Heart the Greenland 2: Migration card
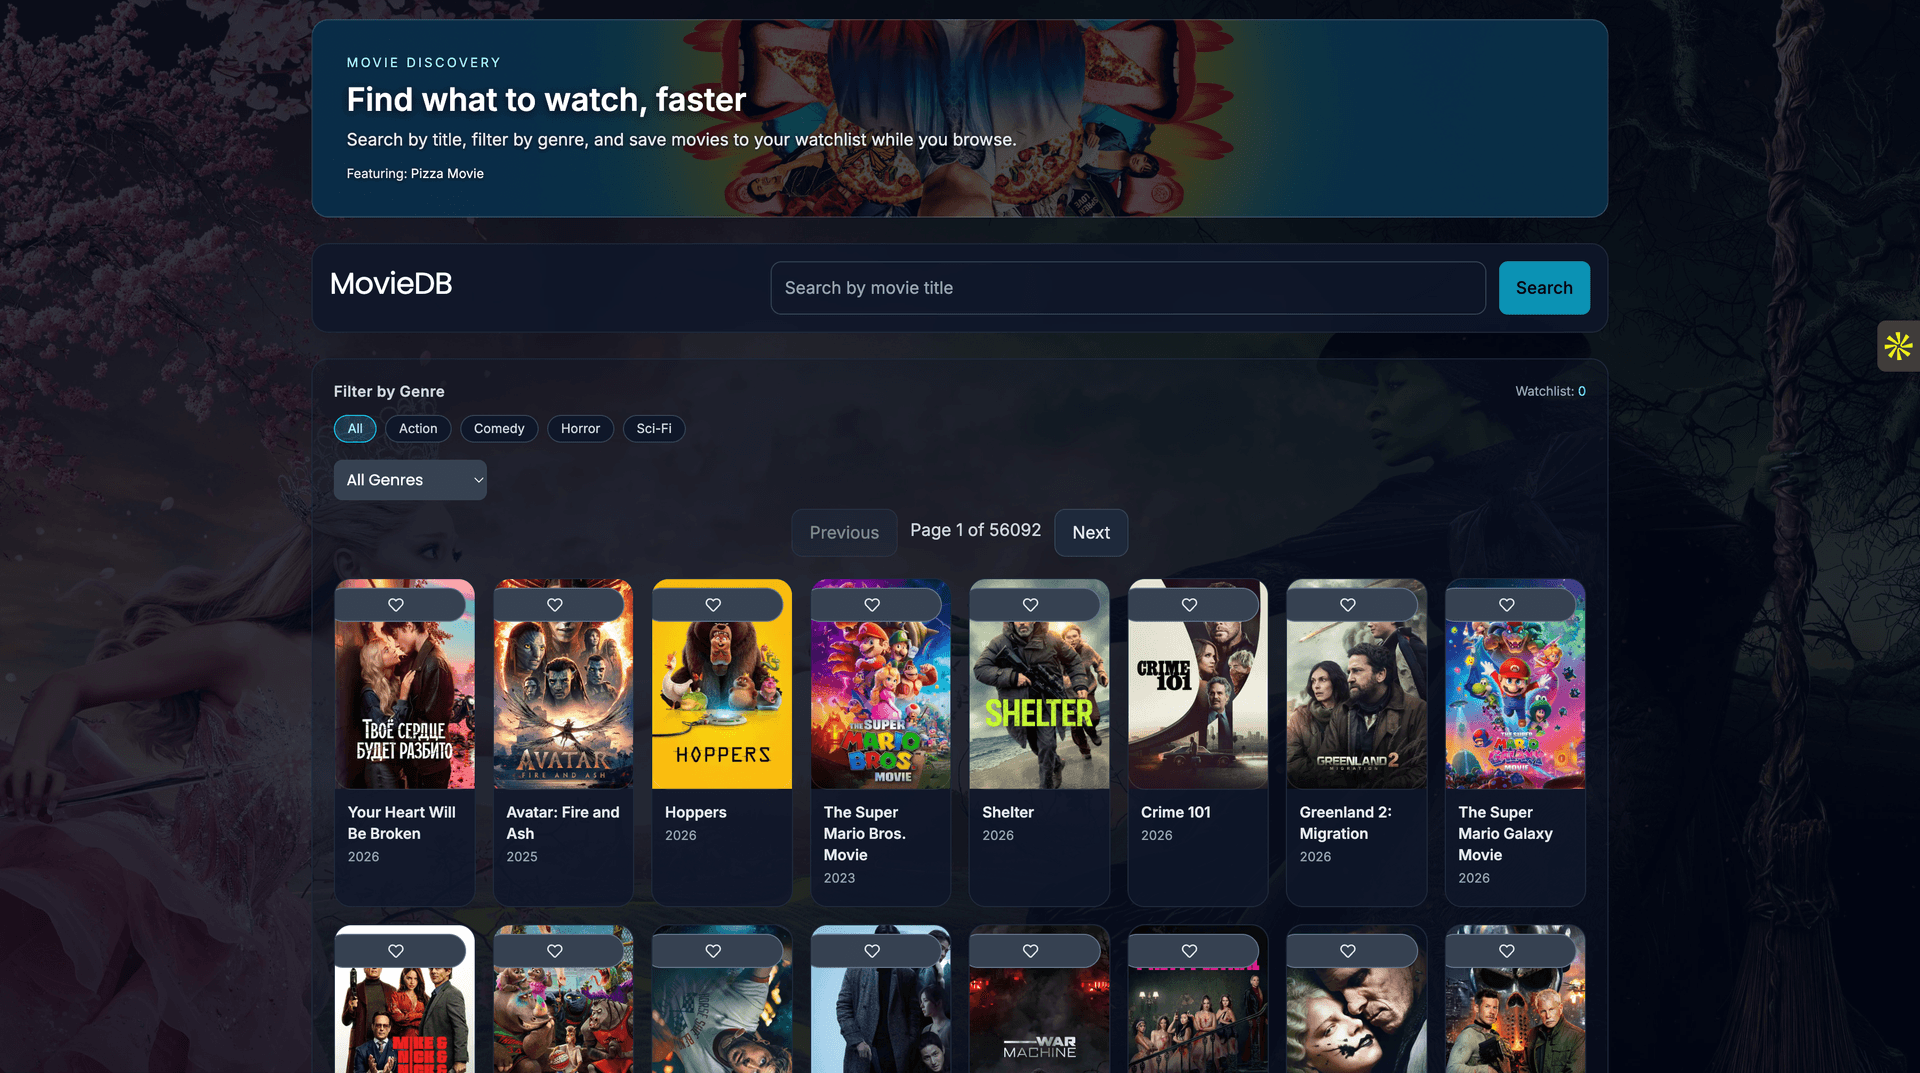1920x1073 pixels. tap(1347, 604)
